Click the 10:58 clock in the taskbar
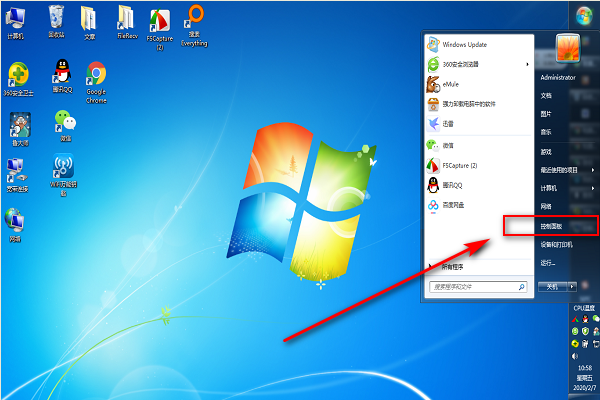 pos(585,368)
